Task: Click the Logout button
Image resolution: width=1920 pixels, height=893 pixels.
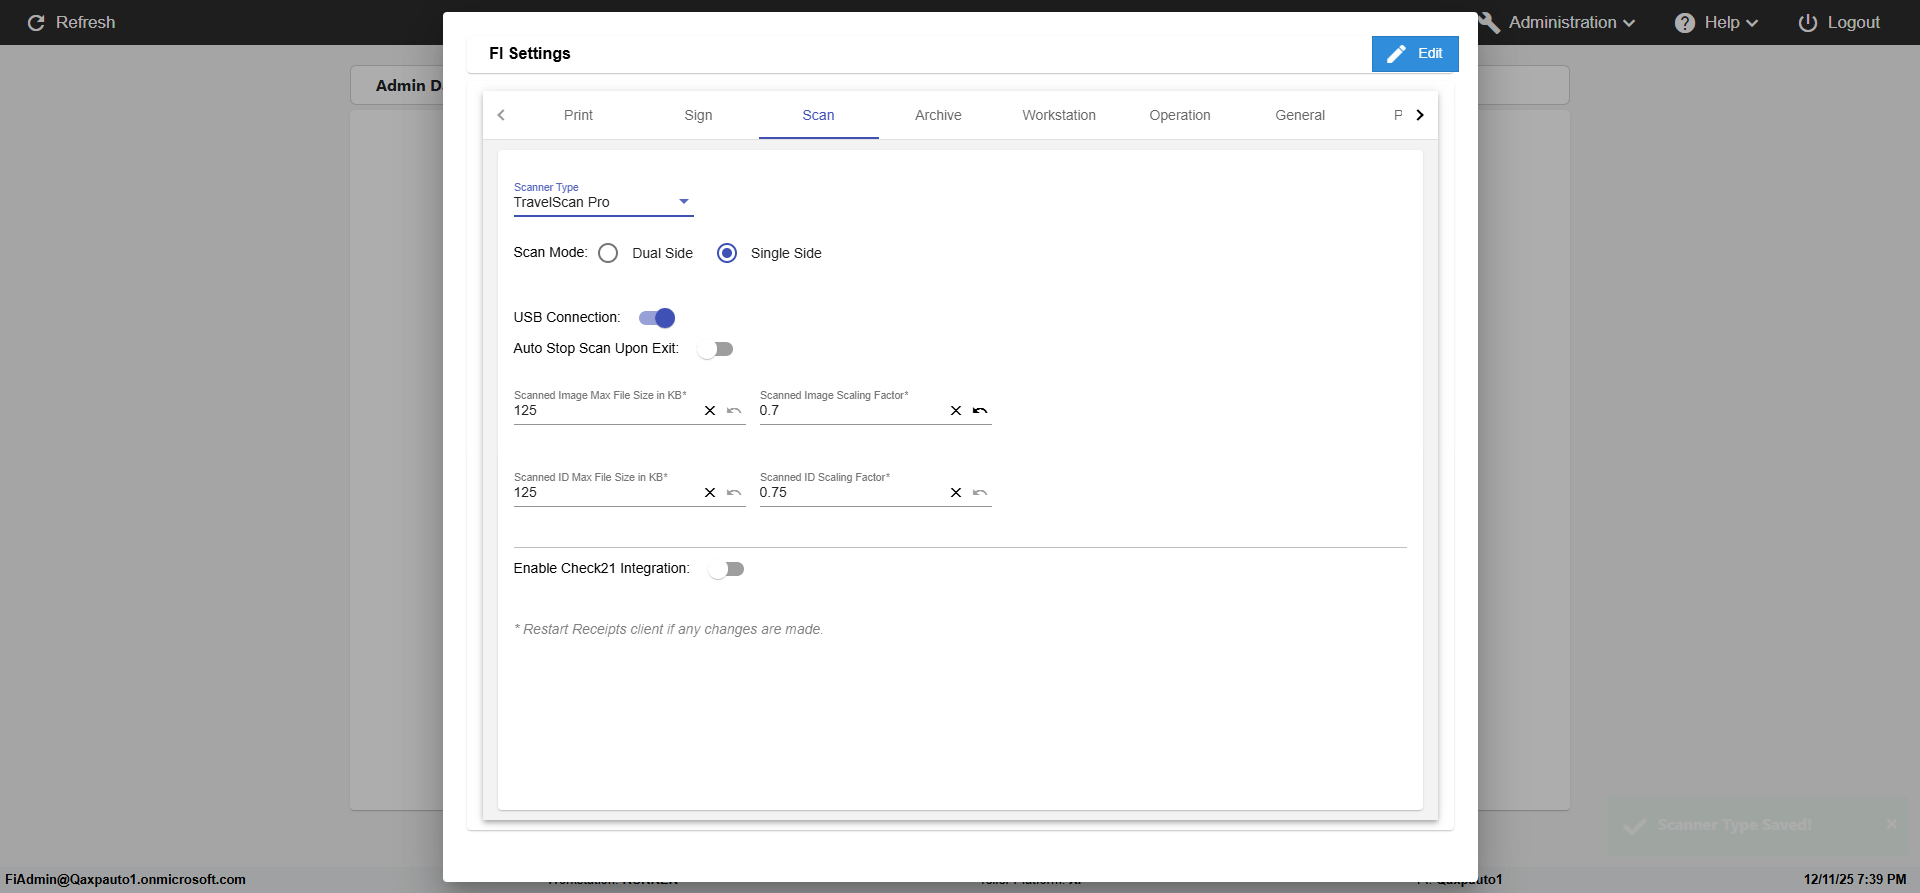Action: click(1839, 23)
